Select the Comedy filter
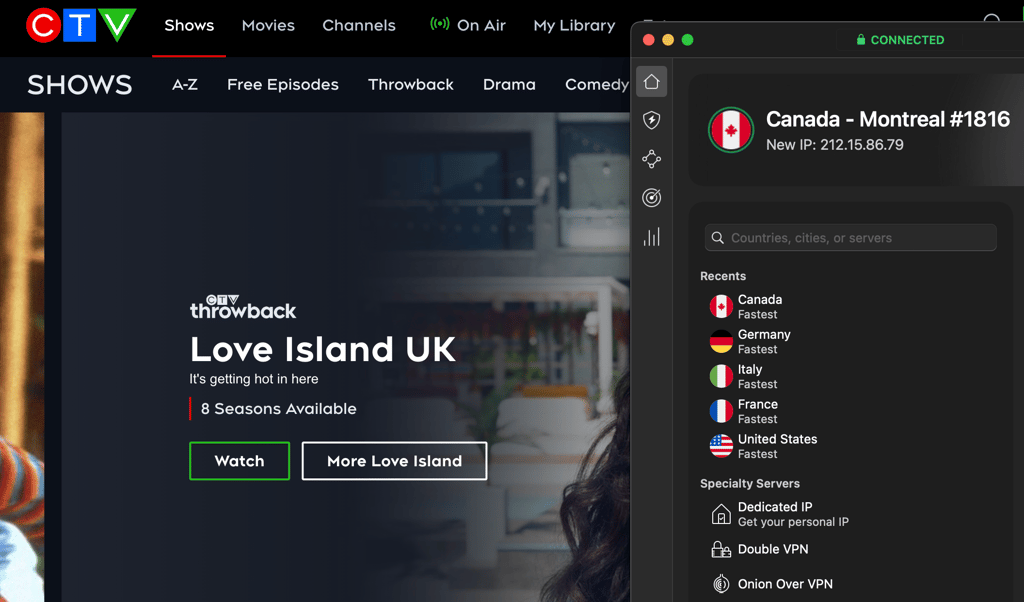This screenshot has width=1024, height=602. (x=597, y=85)
